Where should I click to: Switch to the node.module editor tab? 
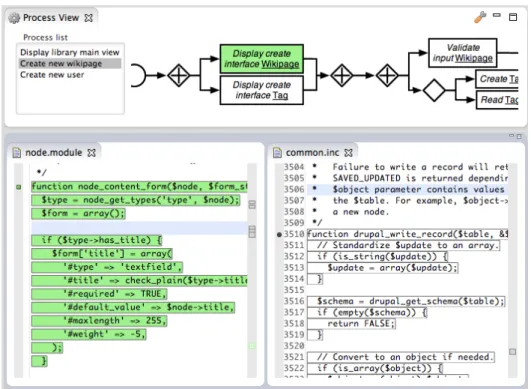pos(54,153)
